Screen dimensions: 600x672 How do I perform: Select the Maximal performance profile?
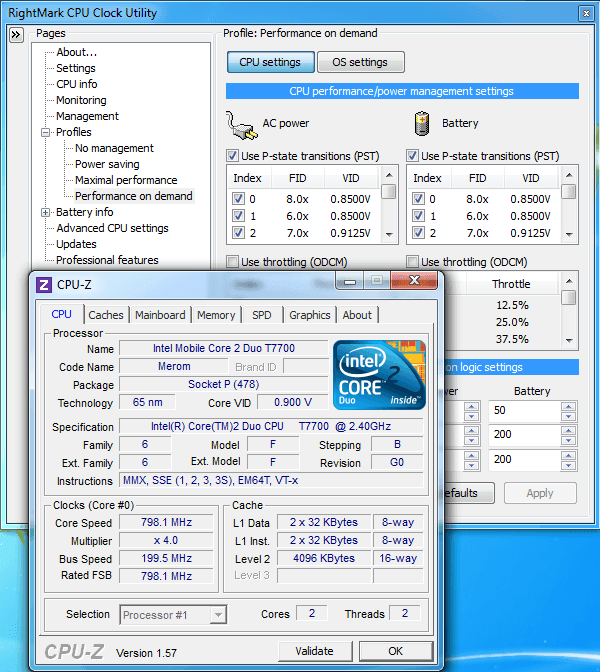(x=126, y=180)
